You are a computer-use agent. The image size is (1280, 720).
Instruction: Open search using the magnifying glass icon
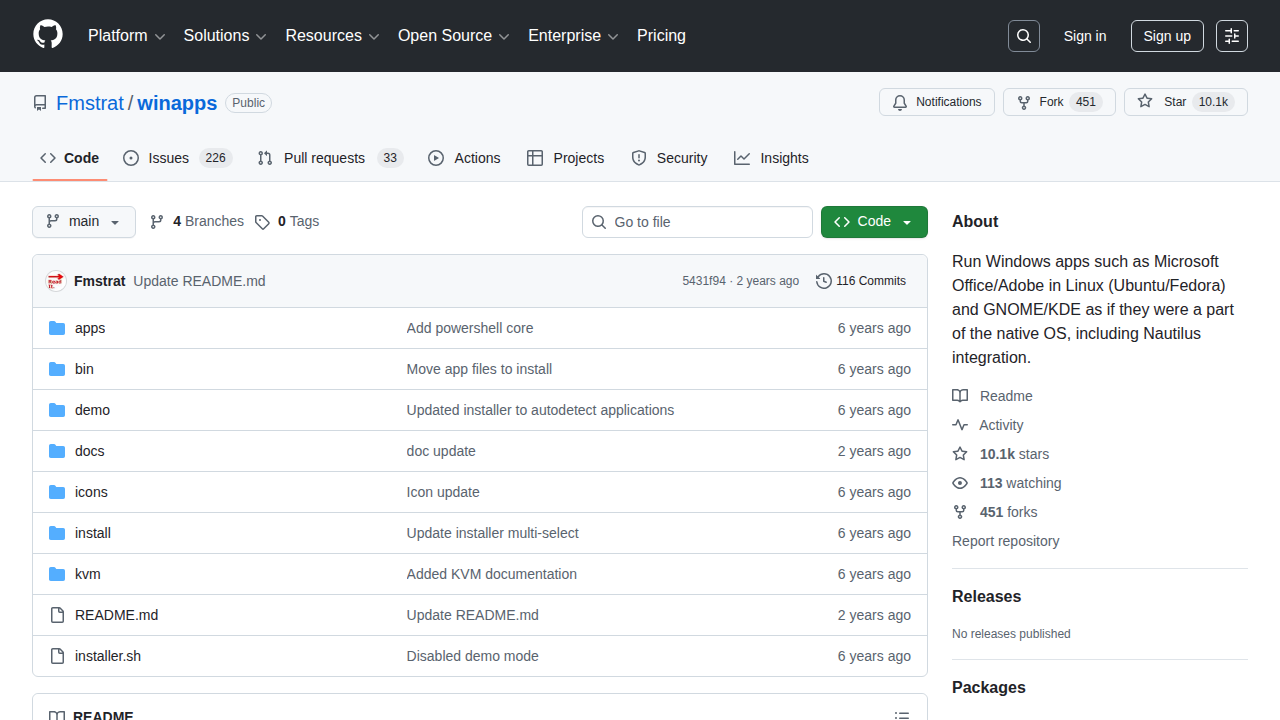(x=1023, y=35)
